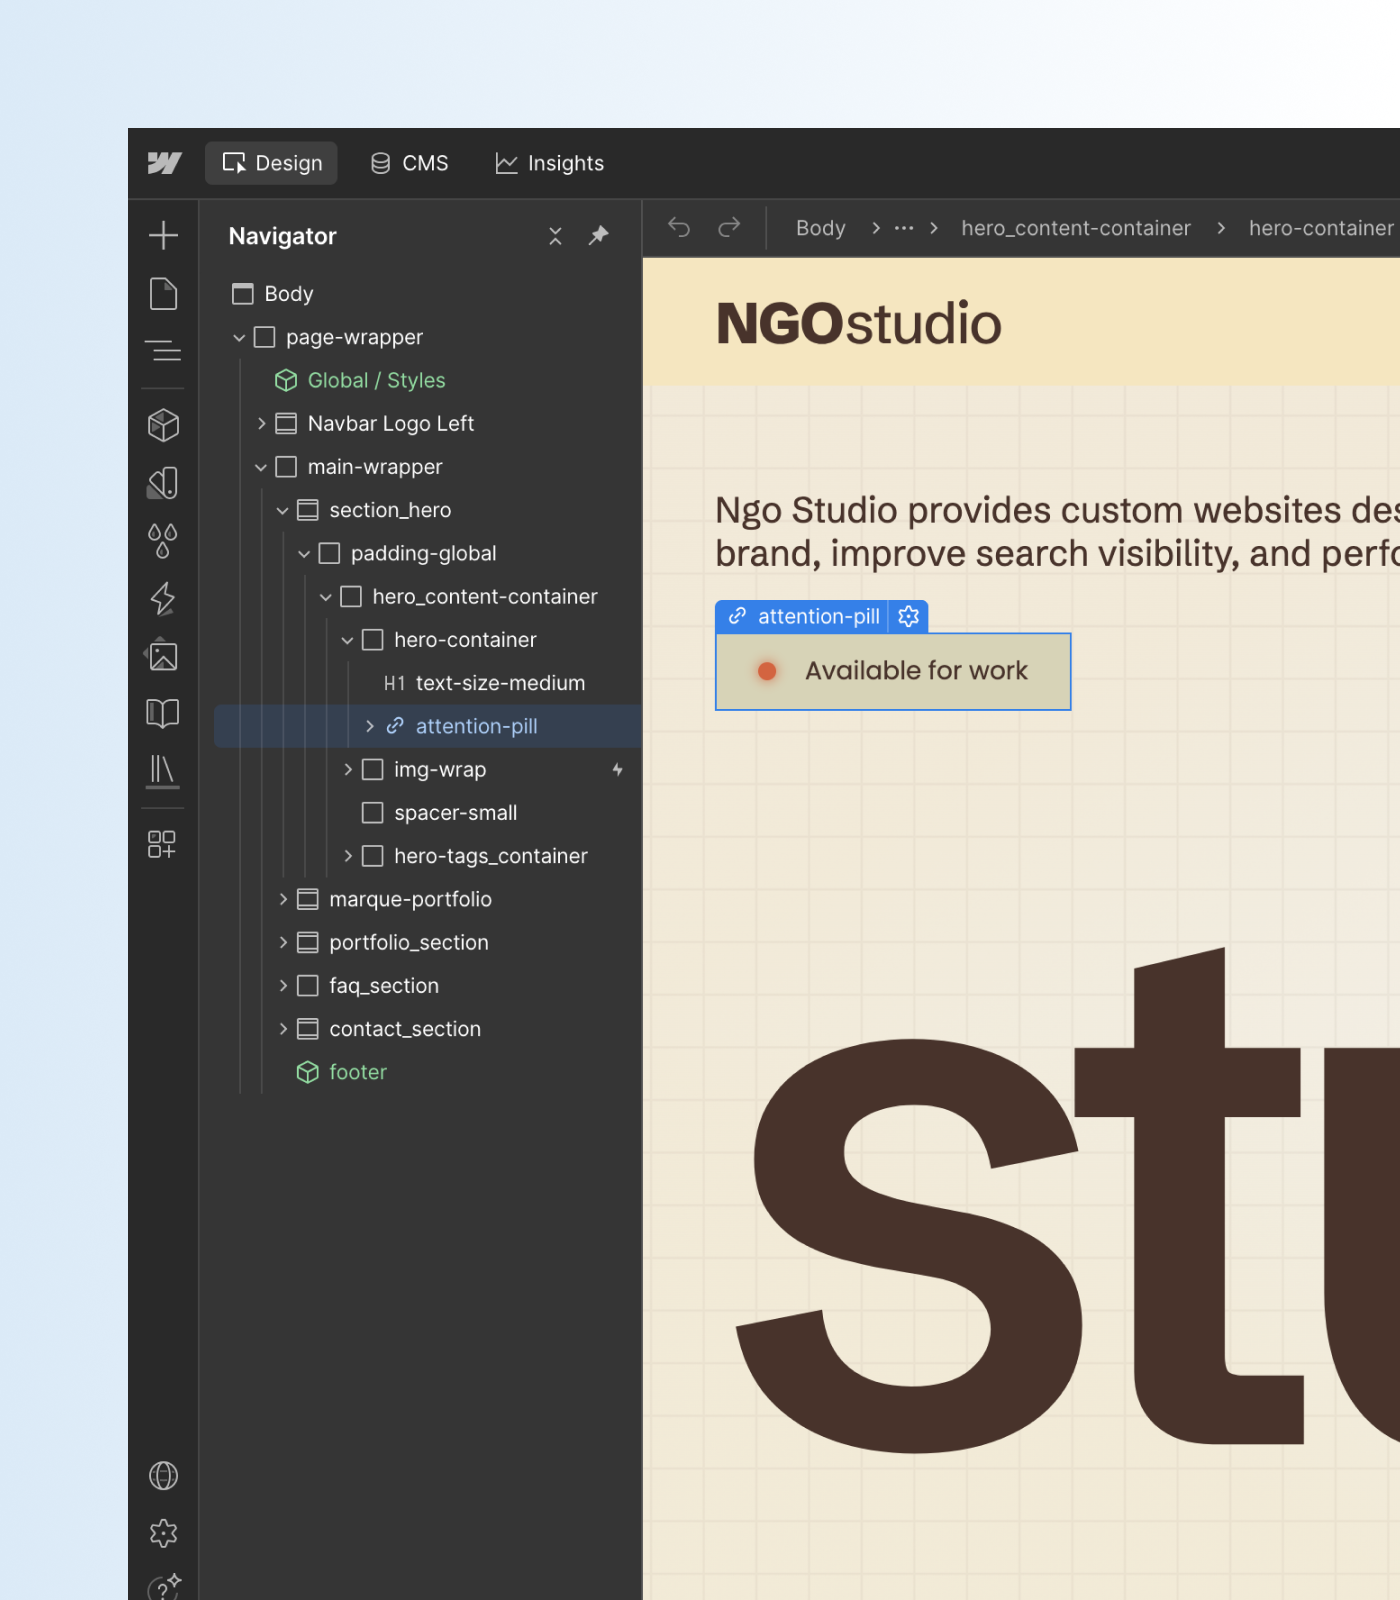Open the Style selectors panel
The width and height of the screenshot is (1400, 1600).
click(163, 483)
